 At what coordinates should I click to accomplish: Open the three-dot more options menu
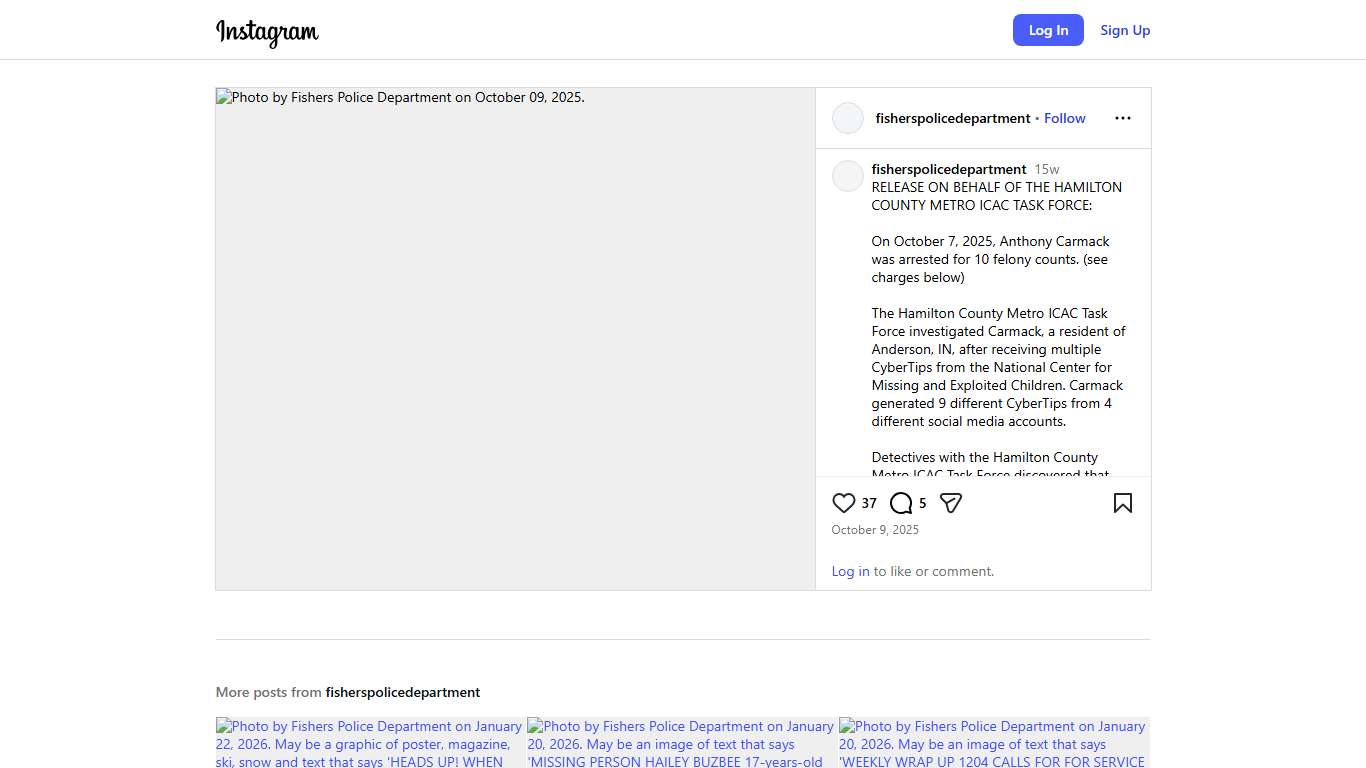tap(1123, 118)
